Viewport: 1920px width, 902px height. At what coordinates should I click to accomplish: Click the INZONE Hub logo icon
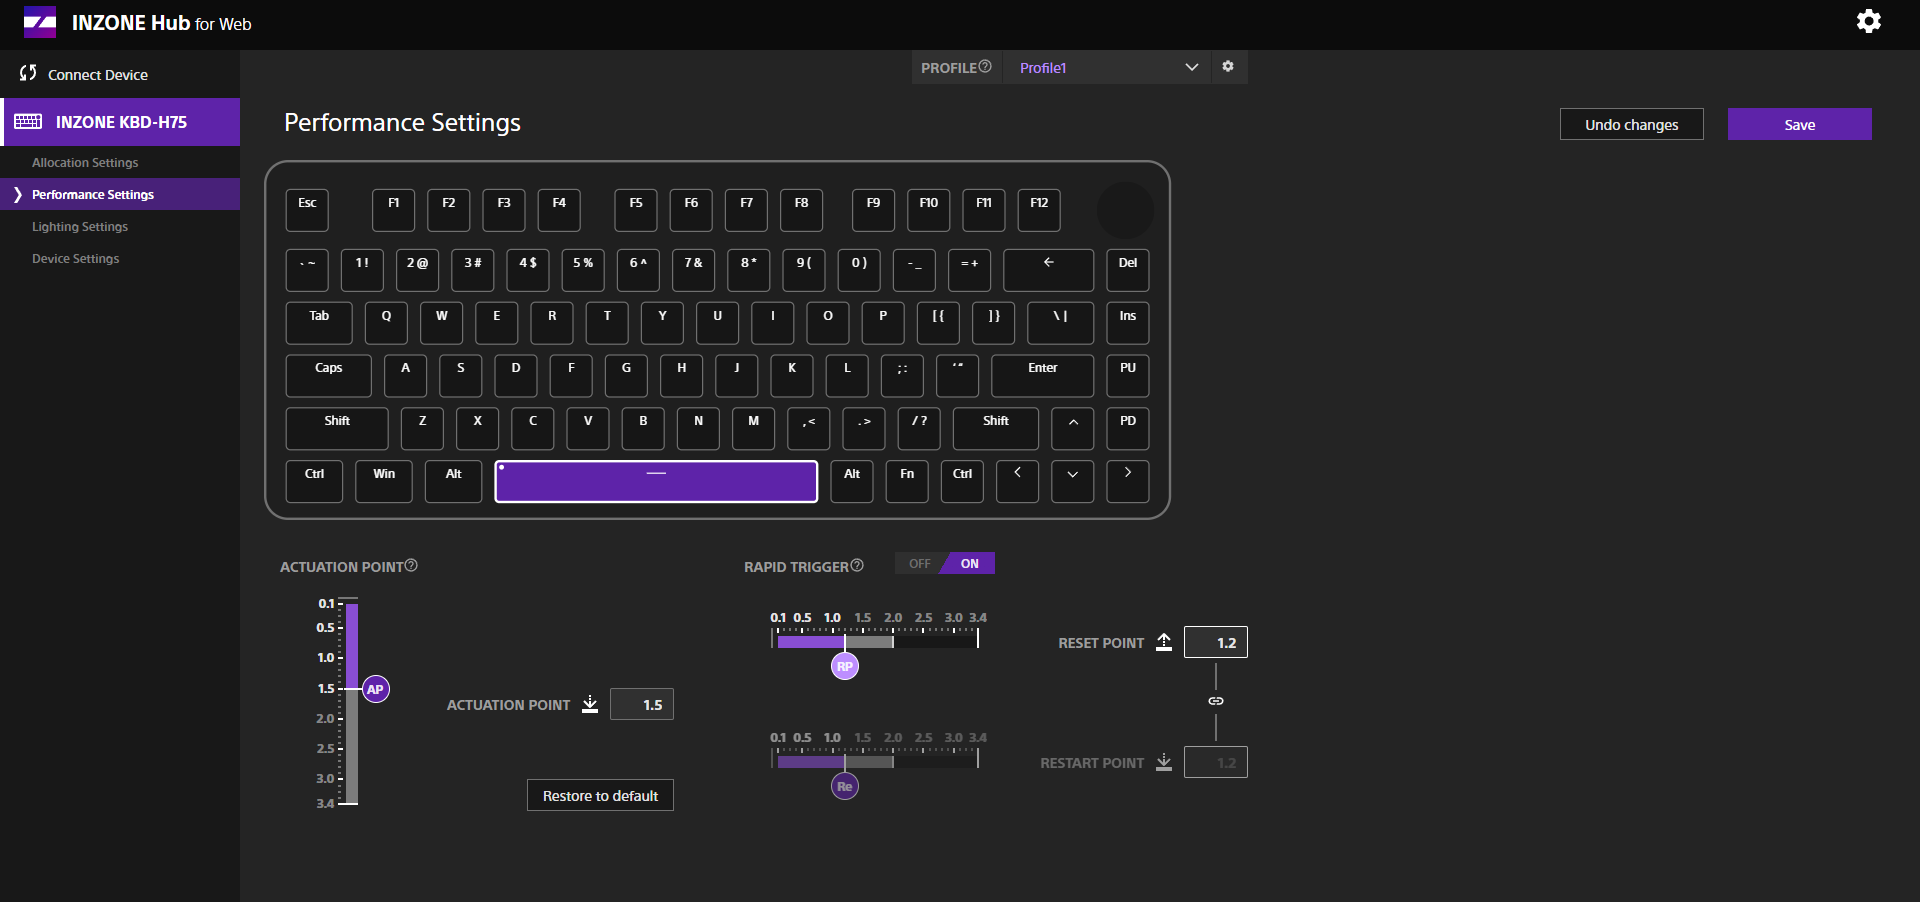40,22
